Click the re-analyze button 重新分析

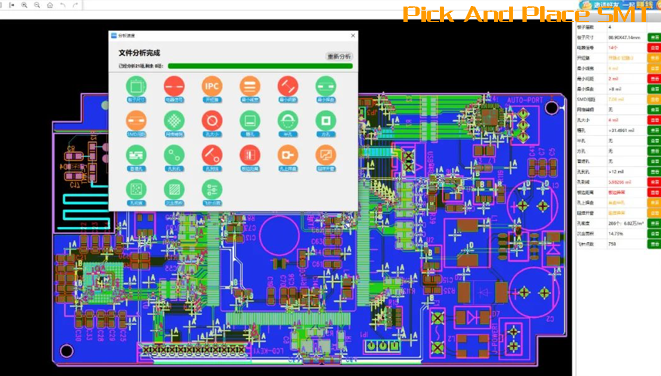click(339, 56)
